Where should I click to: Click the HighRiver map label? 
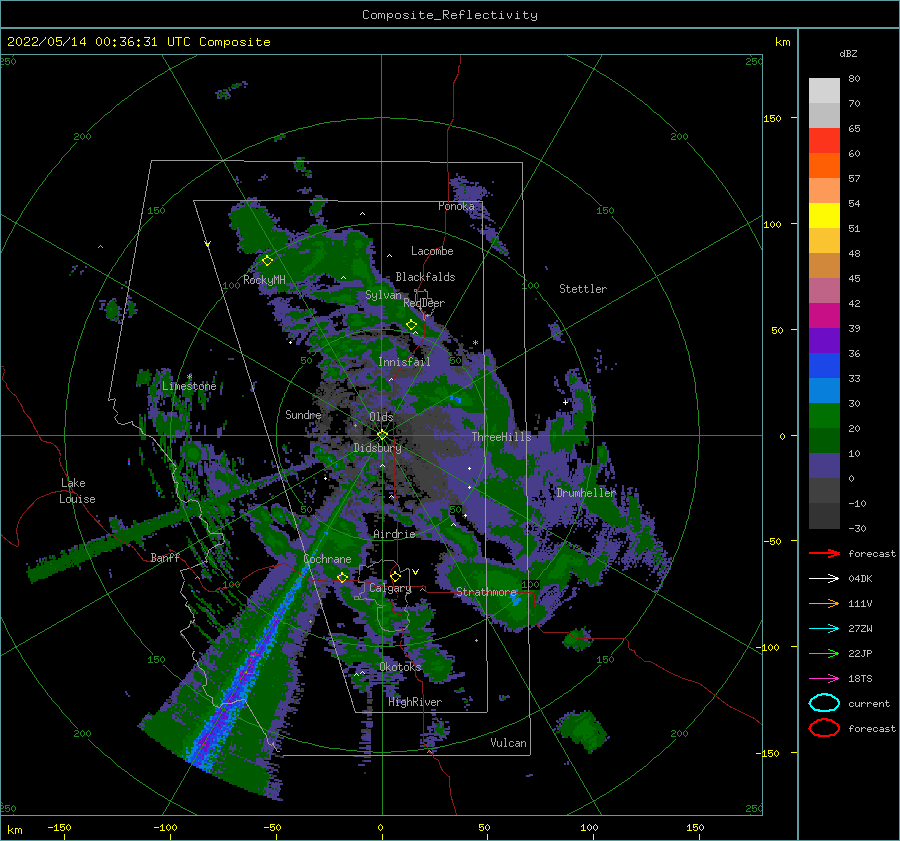pyautogui.click(x=415, y=702)
